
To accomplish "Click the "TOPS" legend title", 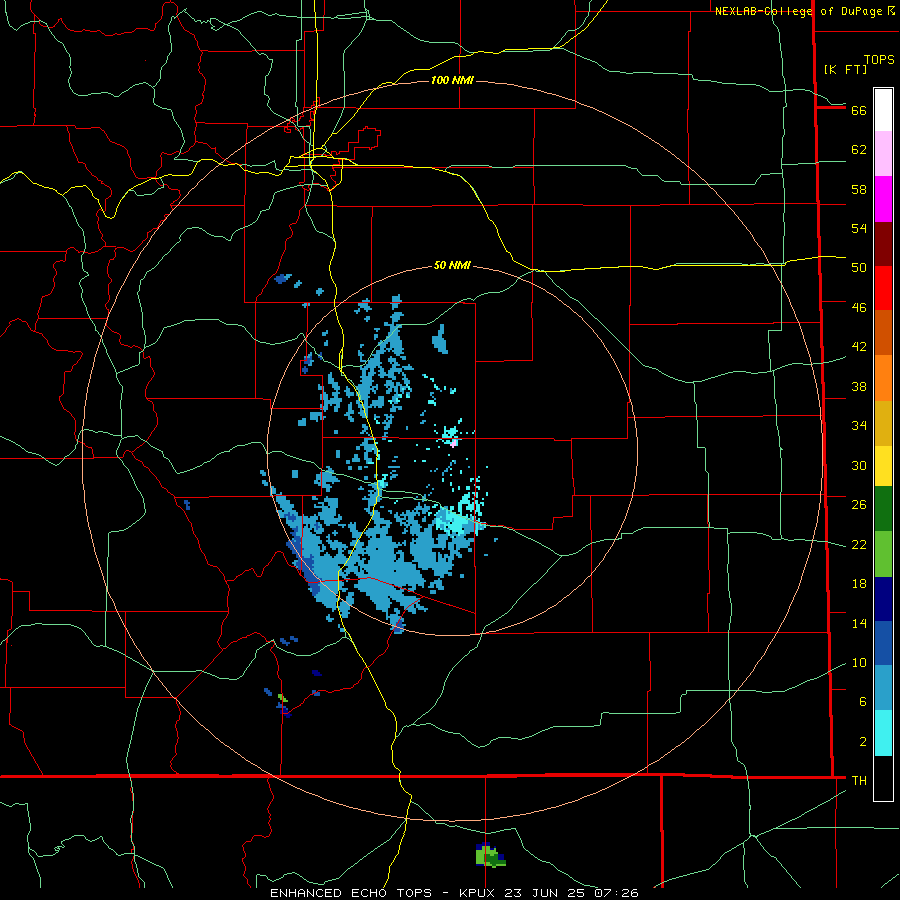I will (x=879, y=60).
